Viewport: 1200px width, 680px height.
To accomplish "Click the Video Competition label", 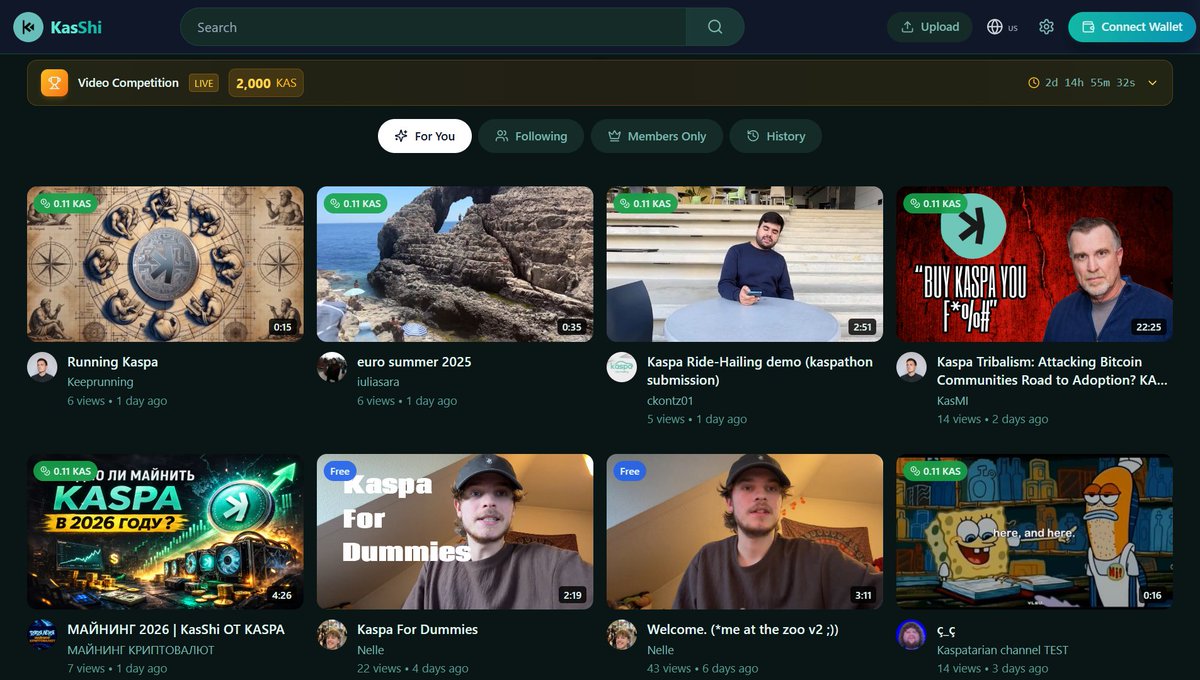I will (x=128, y=83).
